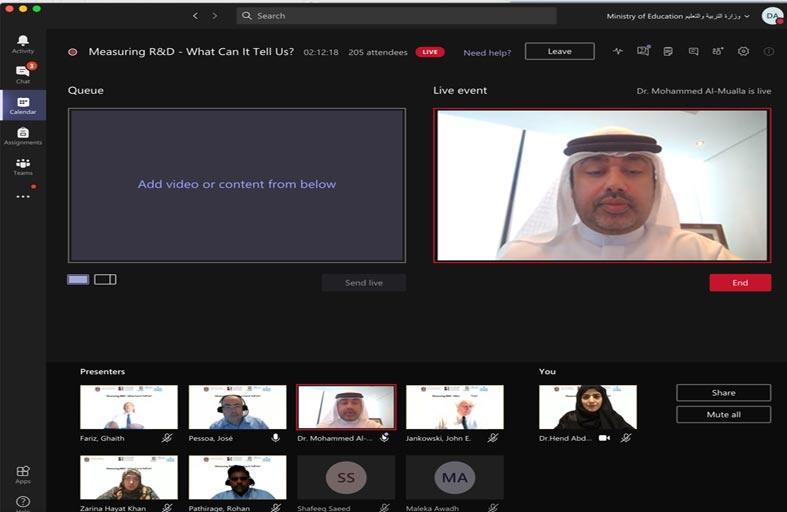Switch to Calendar tab in sidebar
Screen dimensions: 787x512
(x=22, y=105)
